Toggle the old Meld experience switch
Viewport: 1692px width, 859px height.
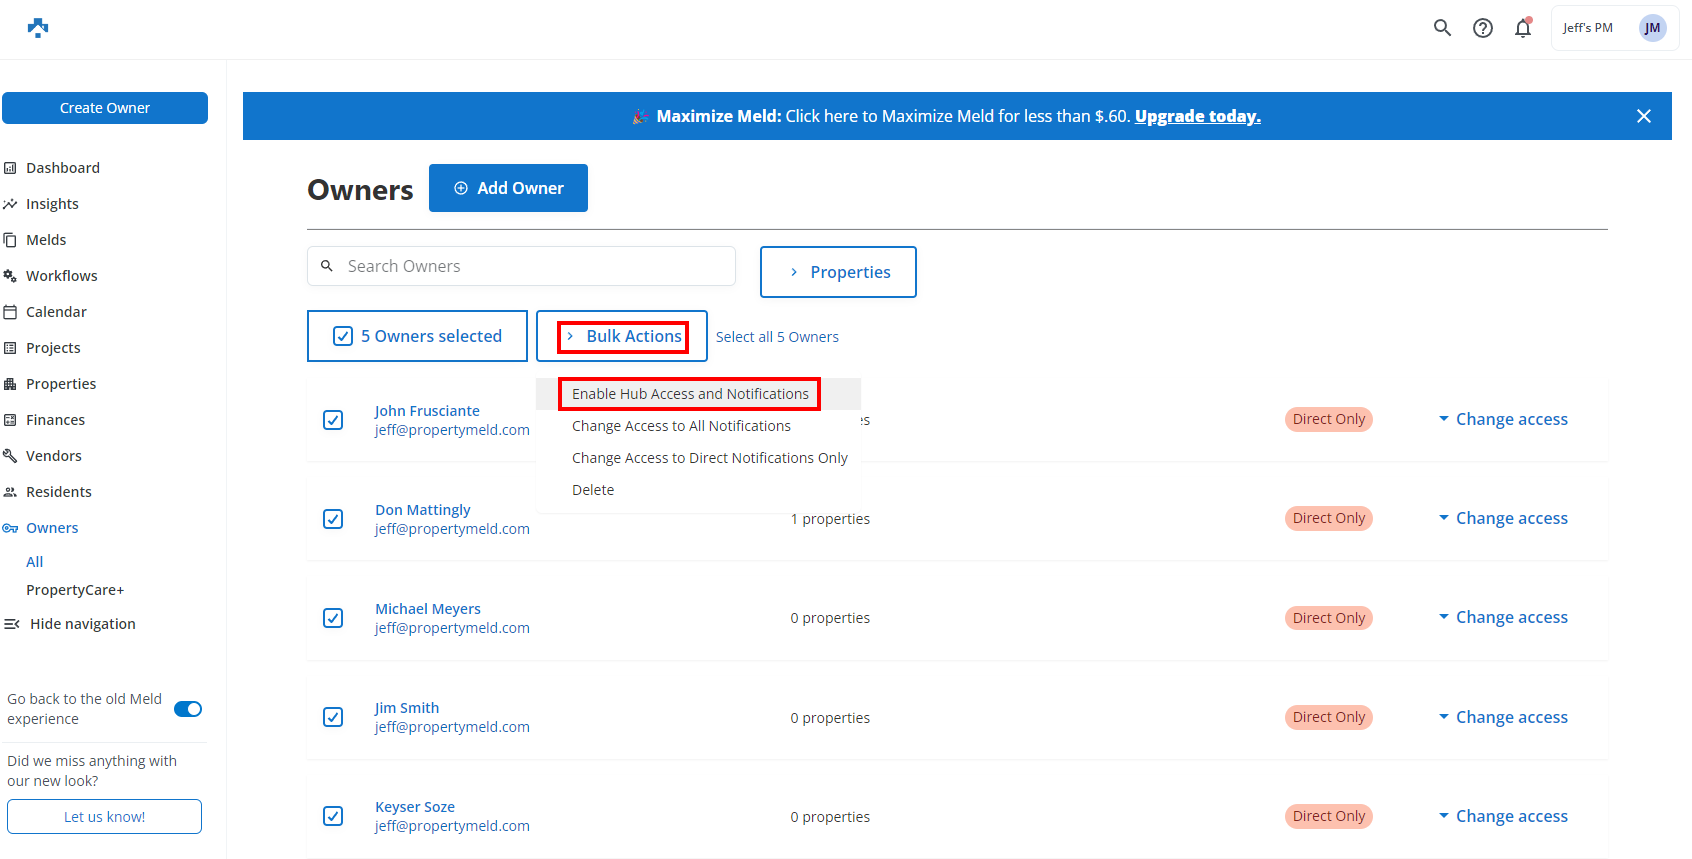click(188, 709)
